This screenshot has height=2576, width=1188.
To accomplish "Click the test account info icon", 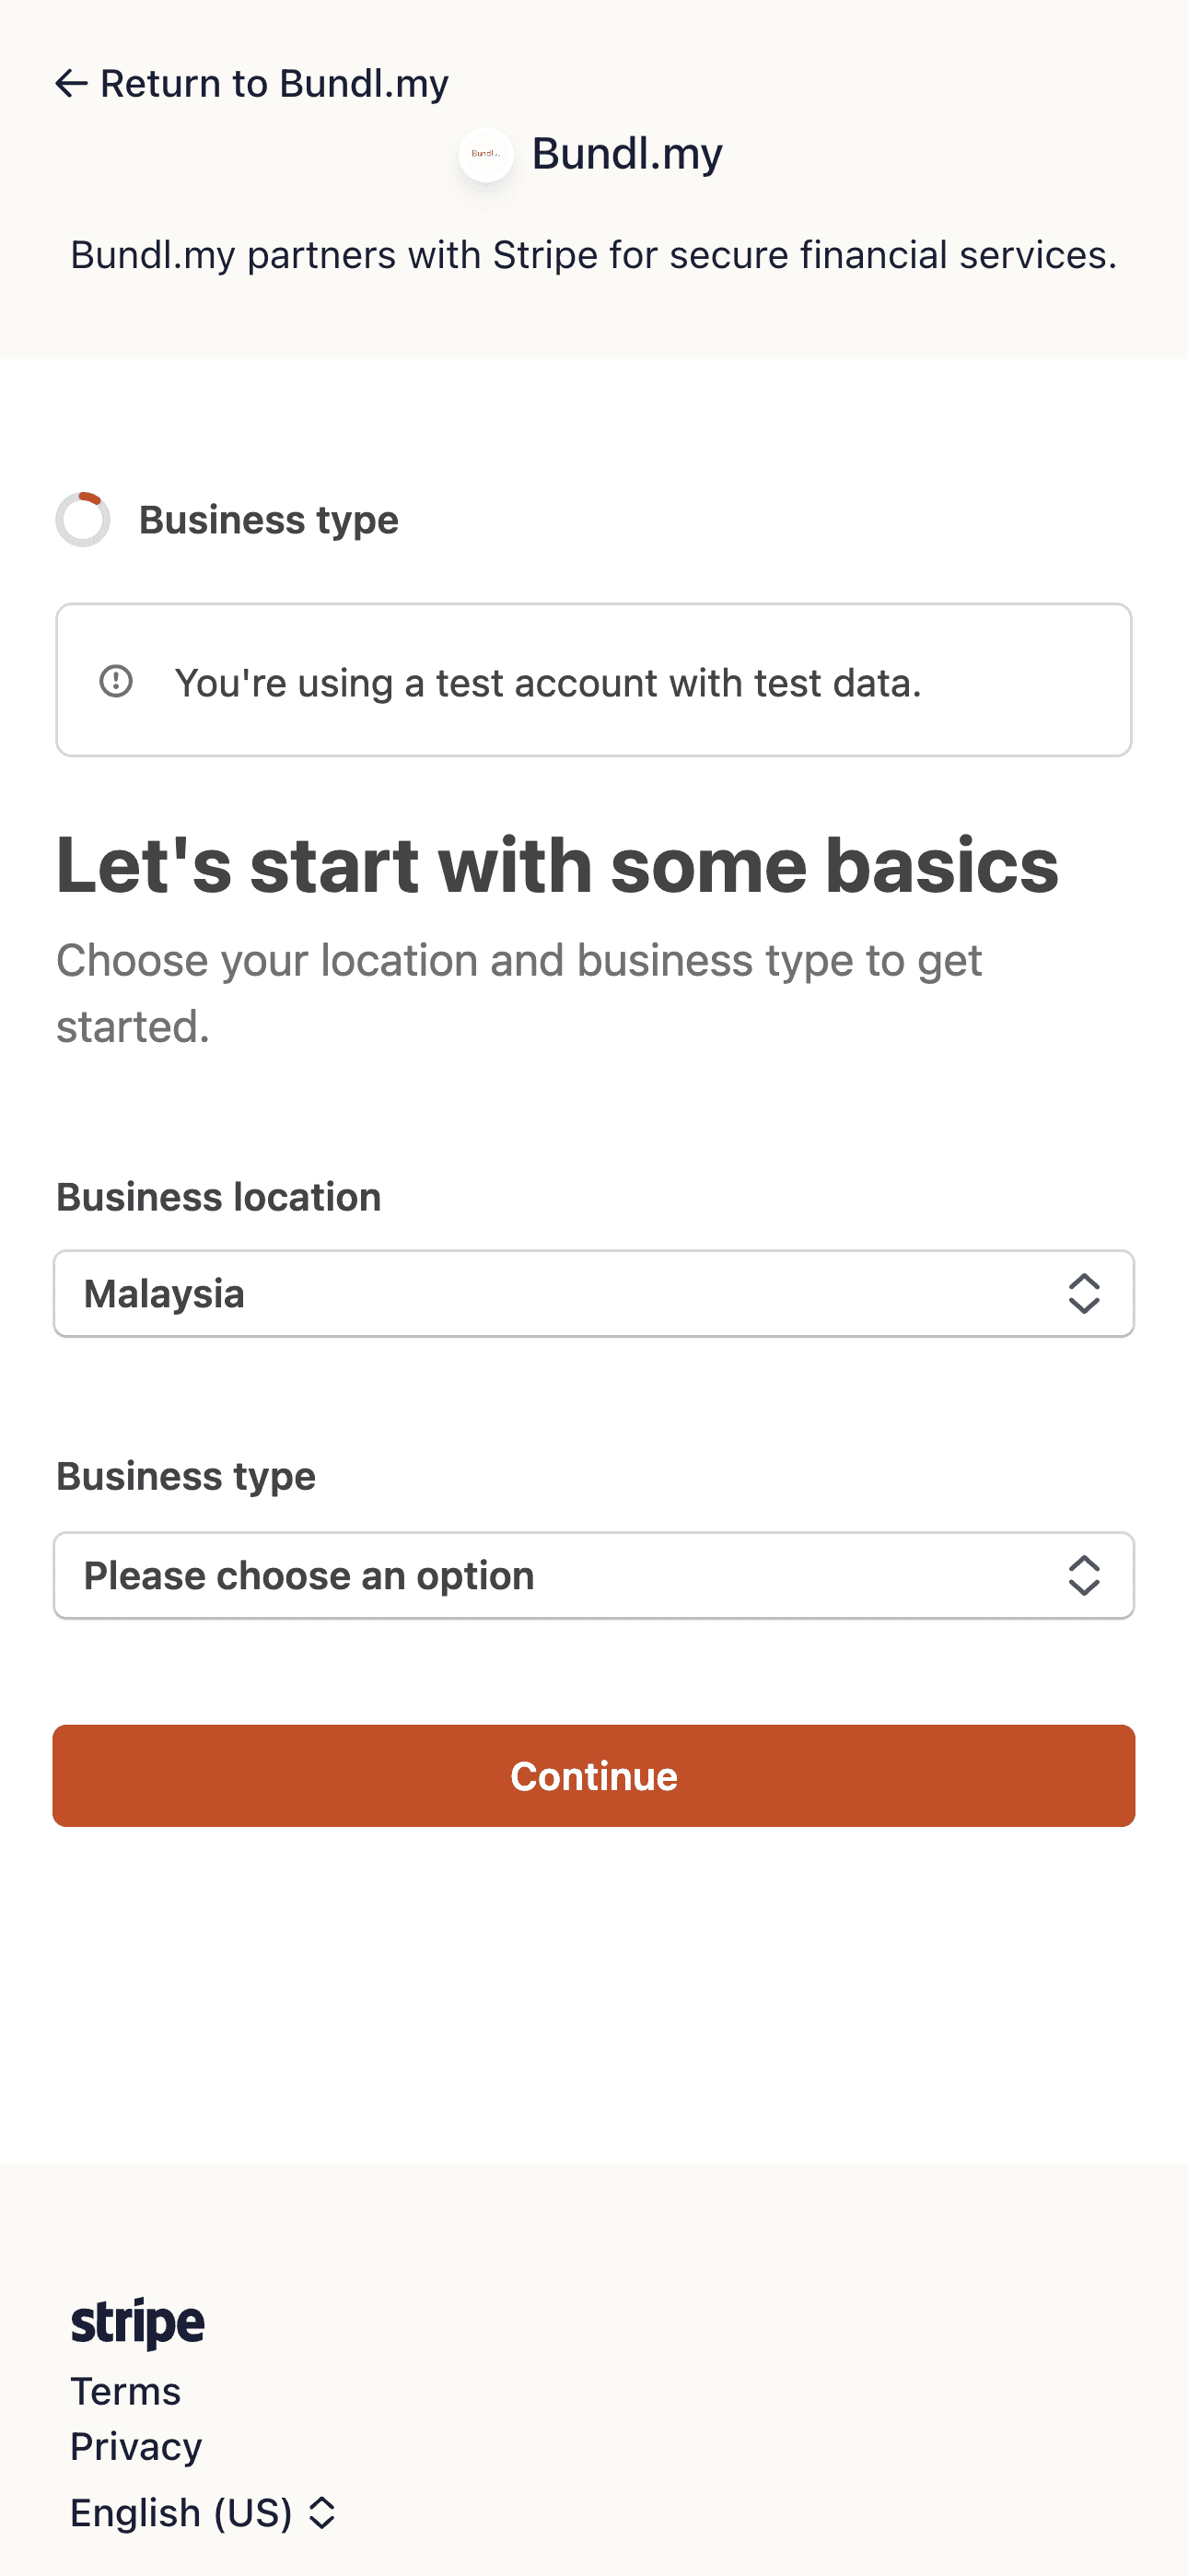I will (x=116, y=682).
